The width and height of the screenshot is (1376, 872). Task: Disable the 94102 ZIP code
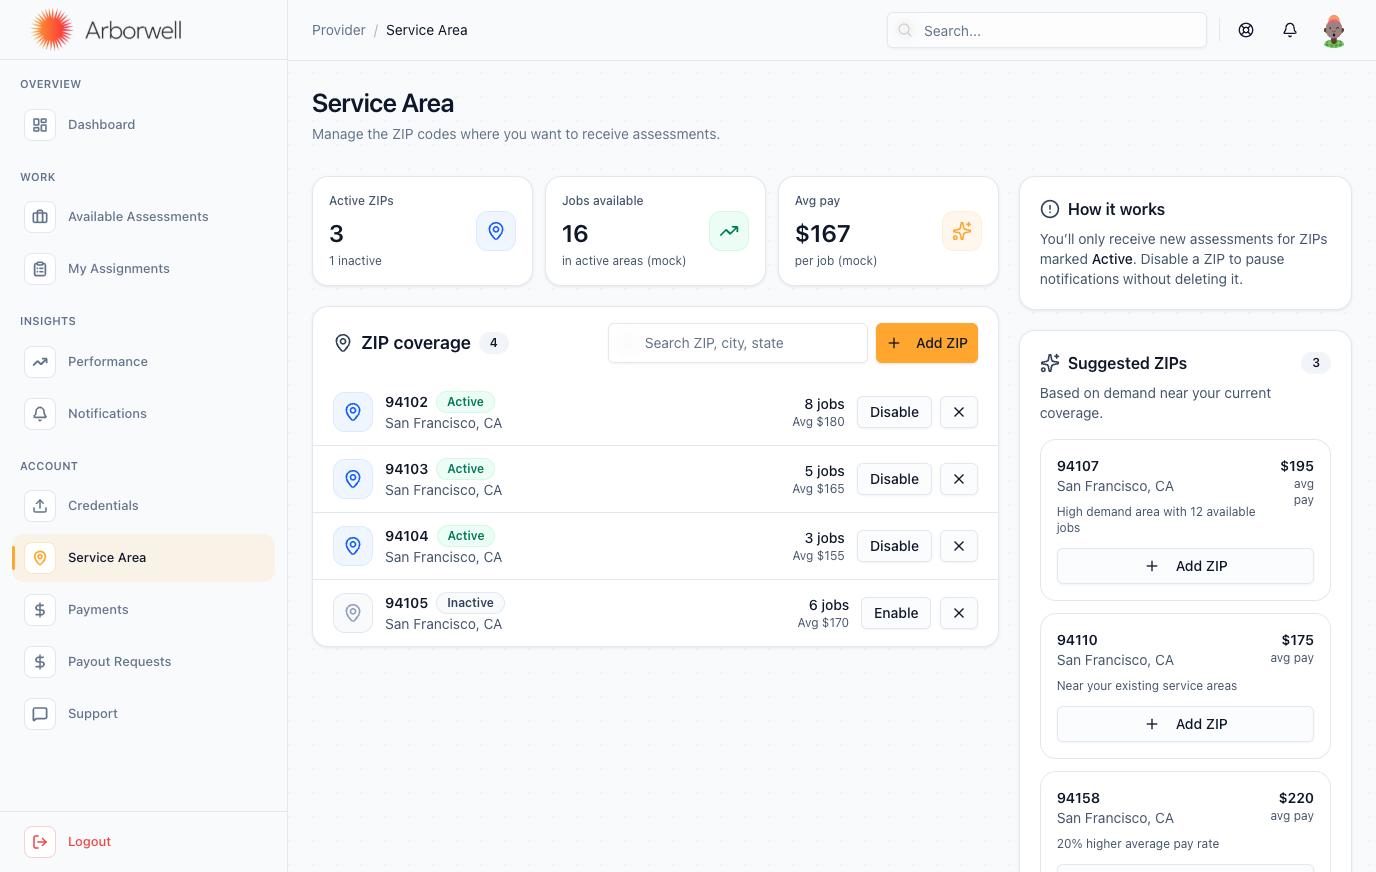coord(894,412)
